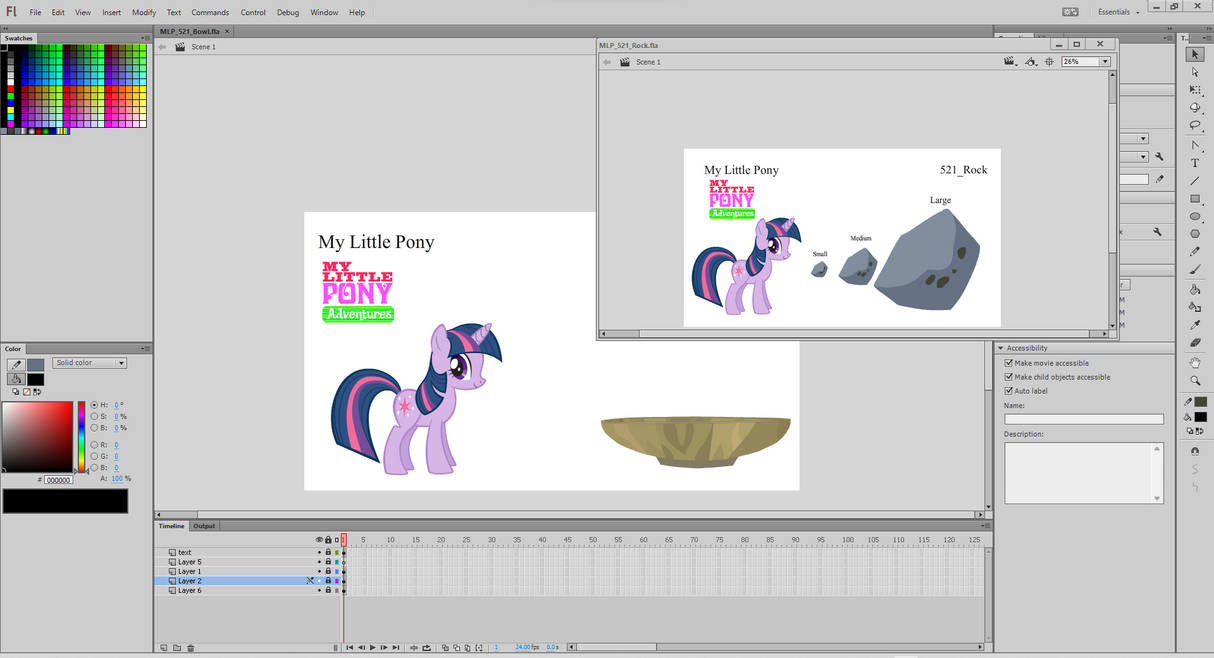The height and width of the screenshot is (658, 1214).
Task: Select the G green radio button
Action: [x=94, y=456]
